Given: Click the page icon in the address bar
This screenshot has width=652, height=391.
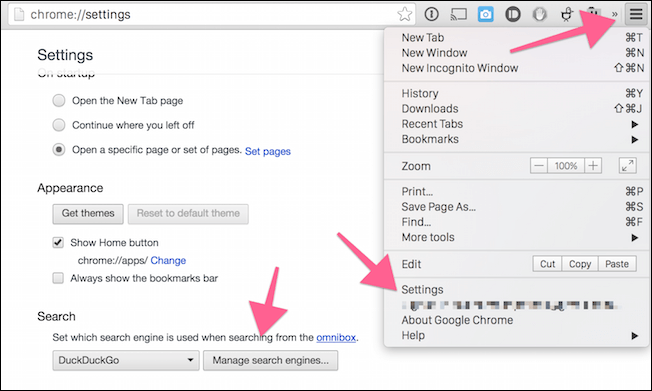Looking at the screenshot, I should pyautogui.click(x=19, y=15).
